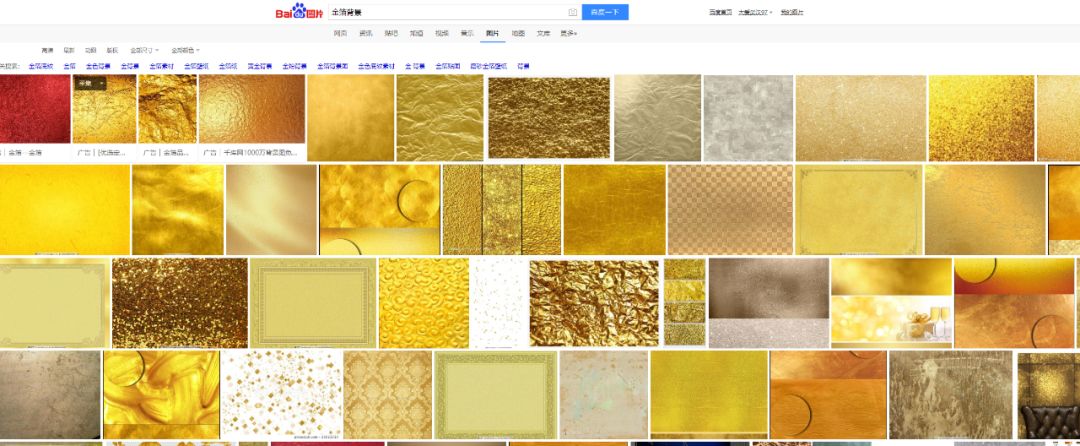Open the gold thumbnail with ornate corner frame
The width and height of the screenshot is (1080, 446).
coord(858,210)
